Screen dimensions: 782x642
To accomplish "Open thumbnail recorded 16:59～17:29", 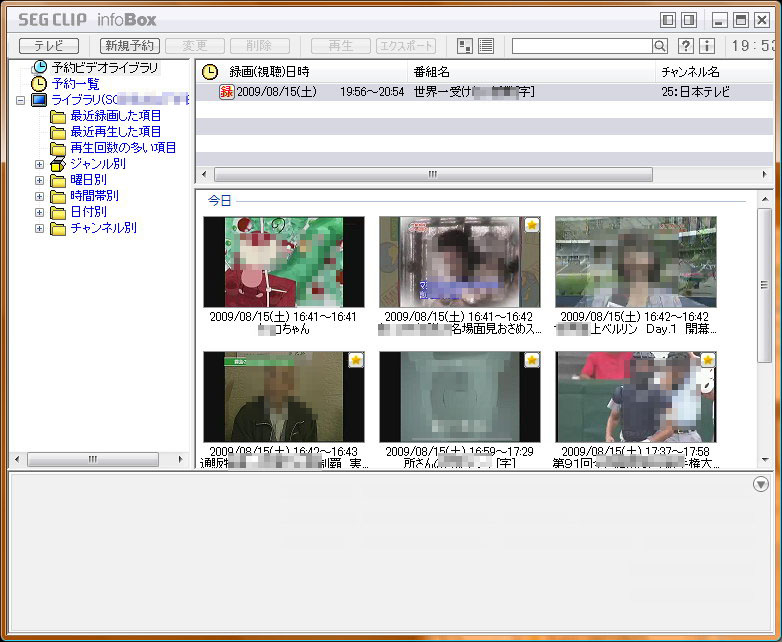I will pos(460,397).
